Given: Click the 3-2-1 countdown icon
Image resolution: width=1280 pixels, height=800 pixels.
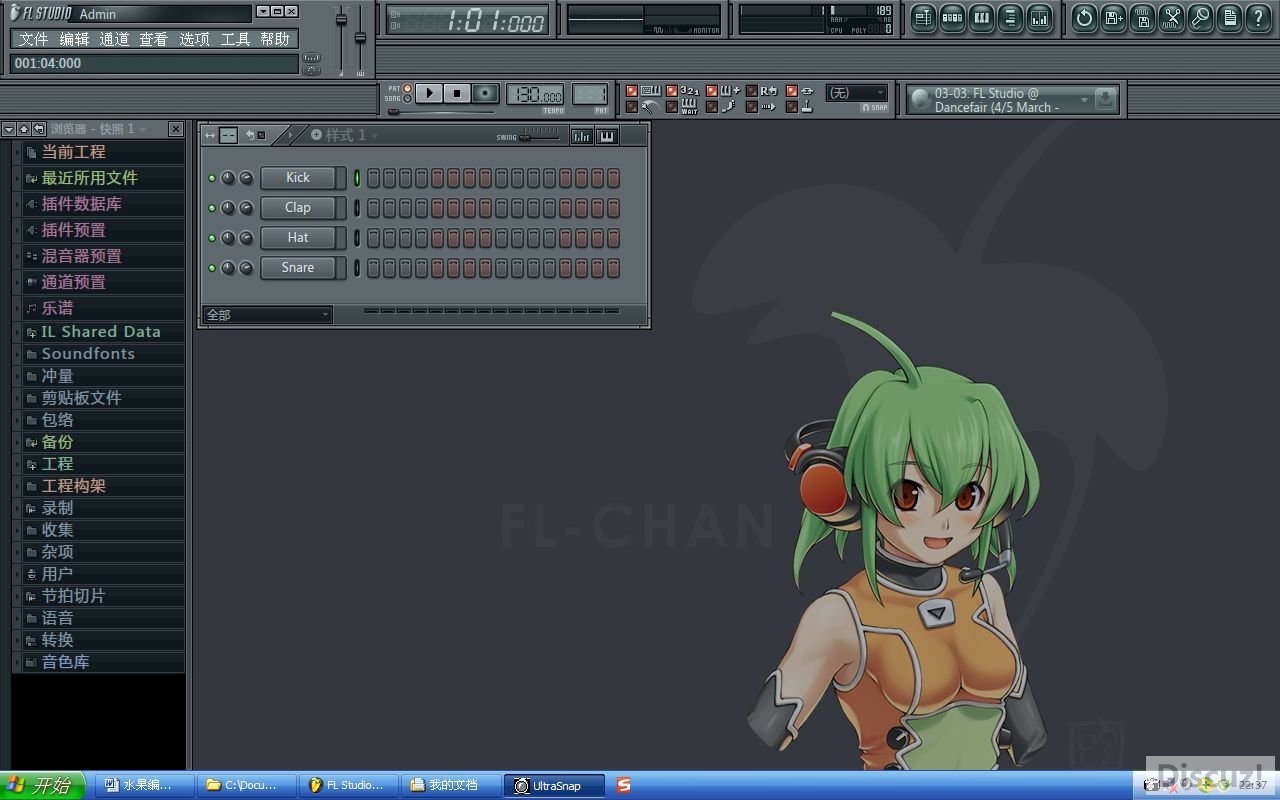Looking at the screenshot, I should pos(690,91).
